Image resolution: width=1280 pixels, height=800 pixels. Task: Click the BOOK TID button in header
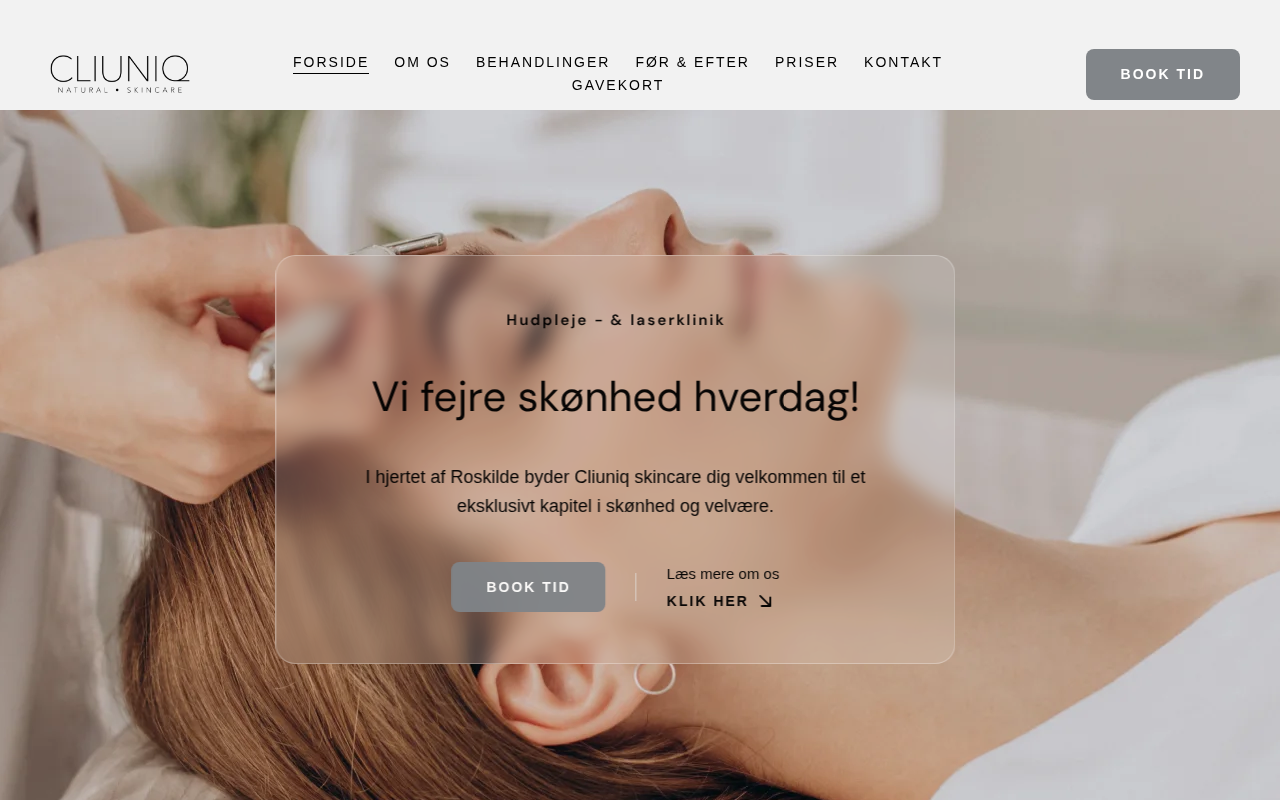point(1163,74)
